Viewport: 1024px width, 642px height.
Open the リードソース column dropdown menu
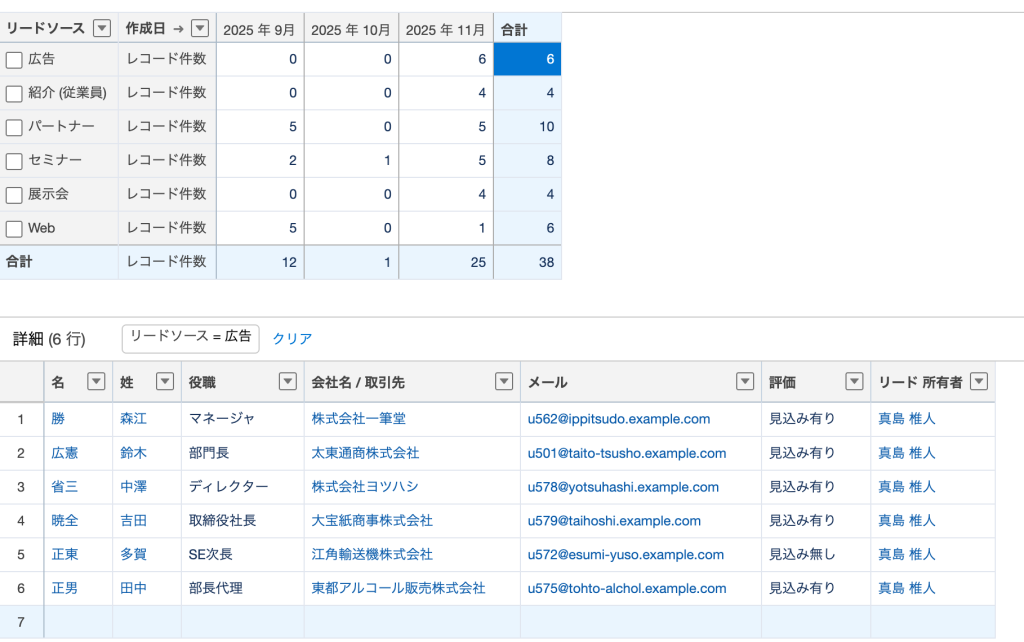click(101, 29)
